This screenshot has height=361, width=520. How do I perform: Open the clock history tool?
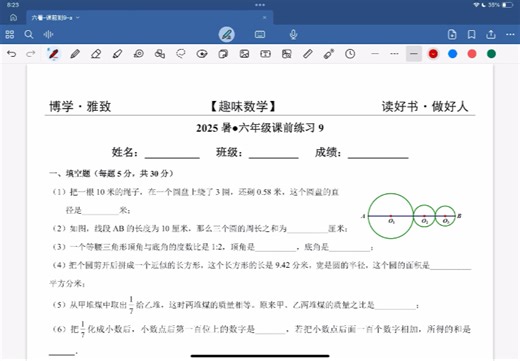(x=350, y=54)
